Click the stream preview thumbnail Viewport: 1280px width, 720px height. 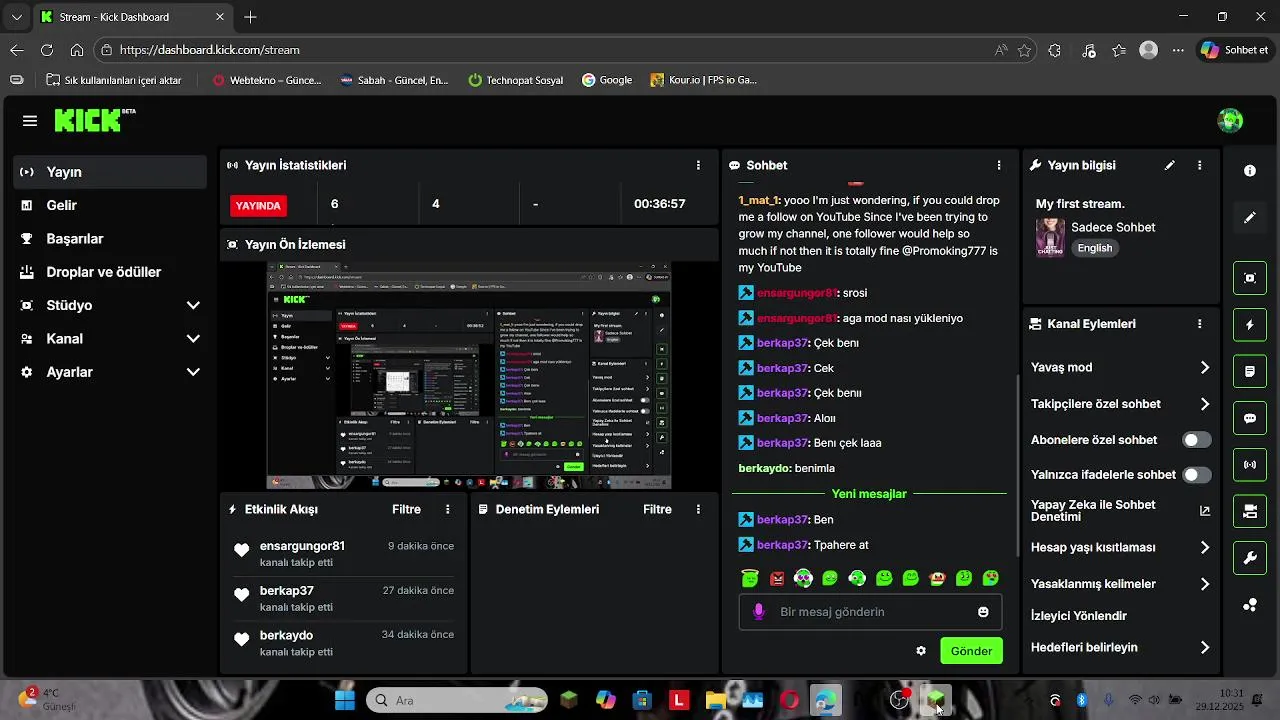click(469, 376)
